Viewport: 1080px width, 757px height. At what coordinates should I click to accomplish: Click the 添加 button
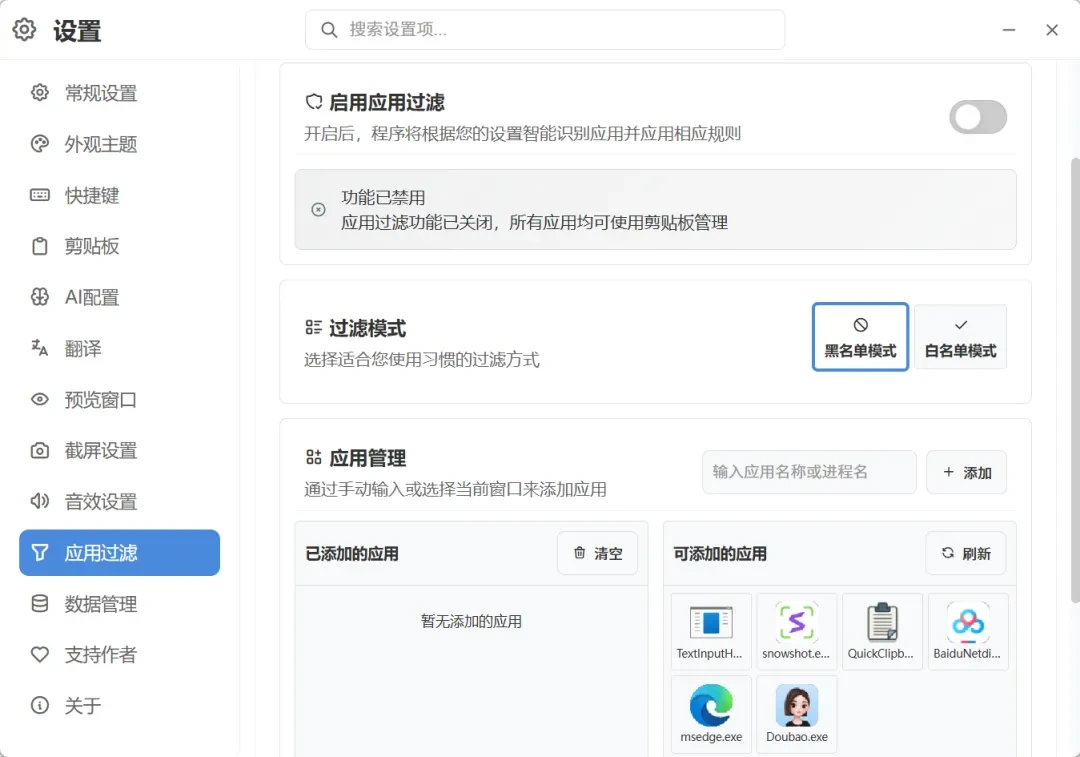pos(966,472)
